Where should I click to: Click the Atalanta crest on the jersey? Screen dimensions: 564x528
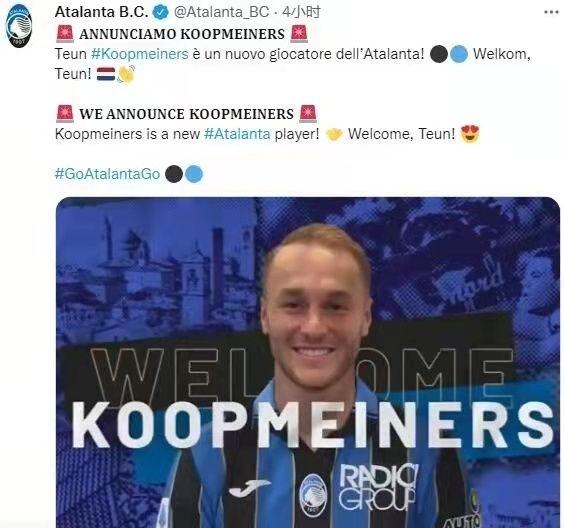click(x=313, y=495)
